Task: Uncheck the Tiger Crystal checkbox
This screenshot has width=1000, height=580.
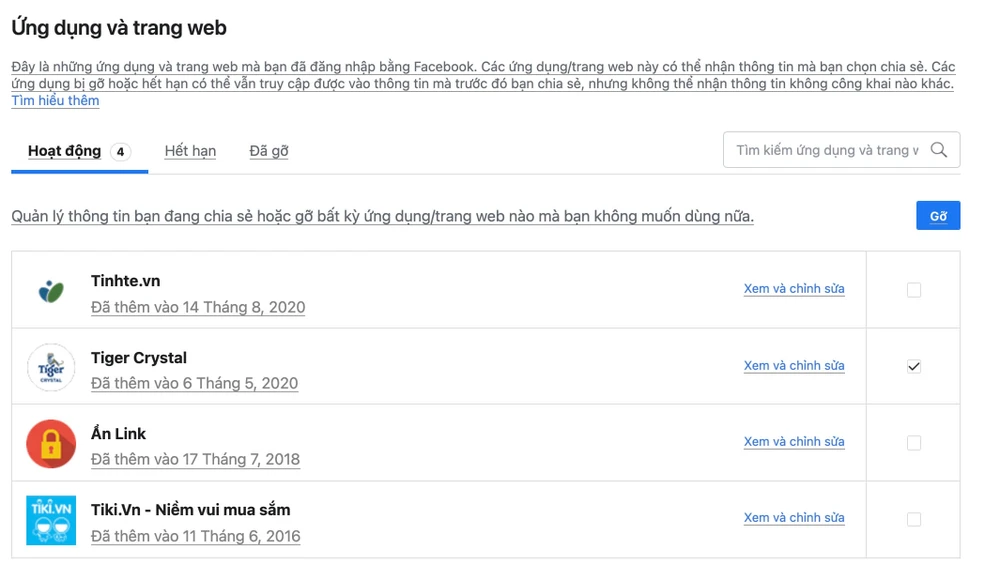Action: coord(913,366)
